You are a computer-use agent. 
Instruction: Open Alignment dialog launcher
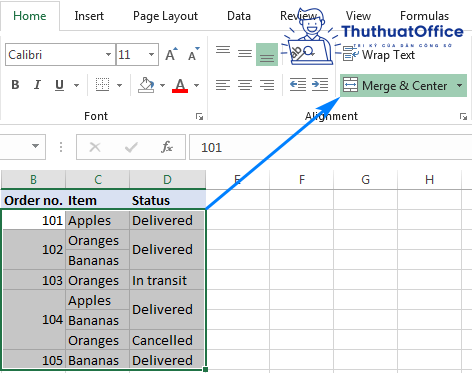(463, 116)
